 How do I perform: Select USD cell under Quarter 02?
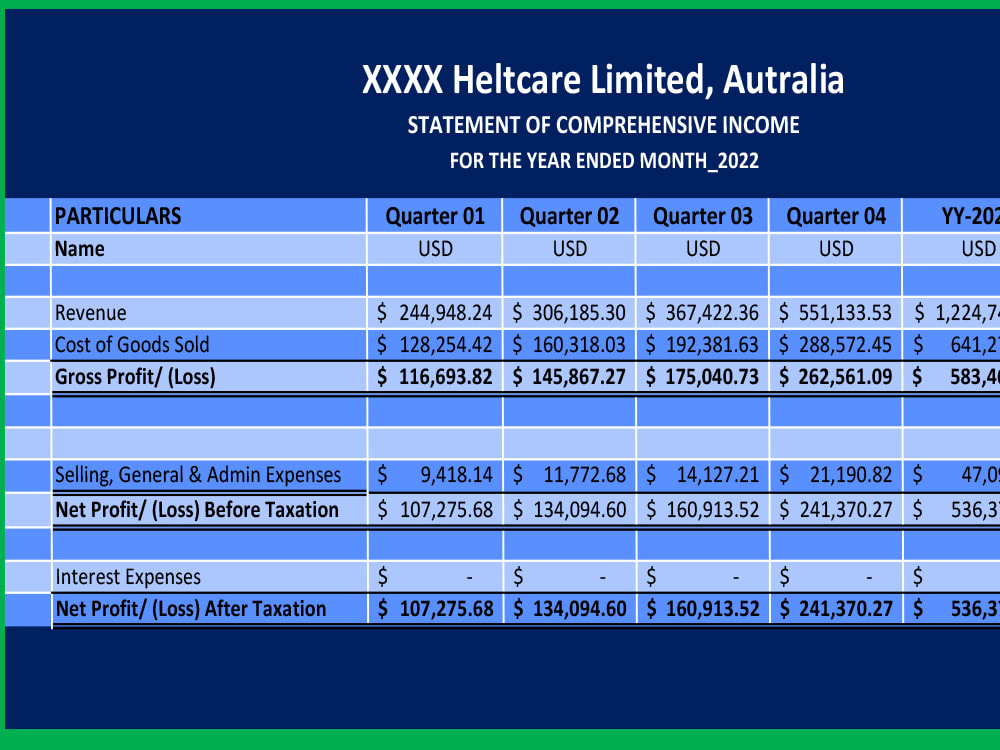tap(569, 249)
